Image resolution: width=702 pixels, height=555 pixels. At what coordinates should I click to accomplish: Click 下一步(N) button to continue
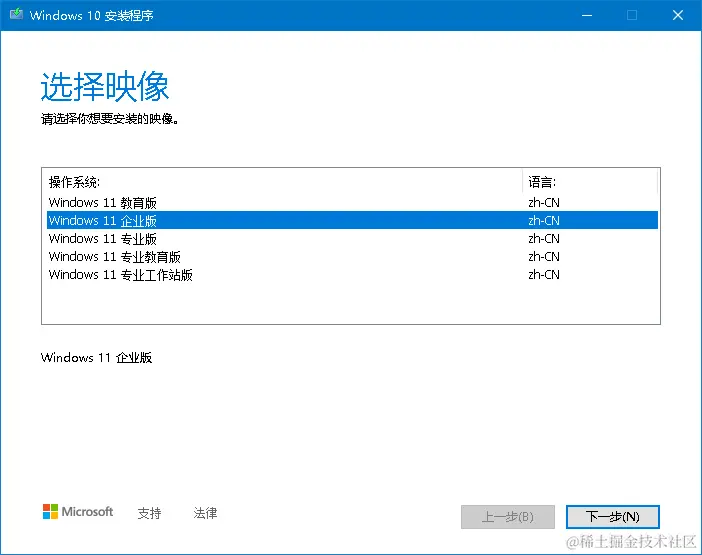[612, 517]
